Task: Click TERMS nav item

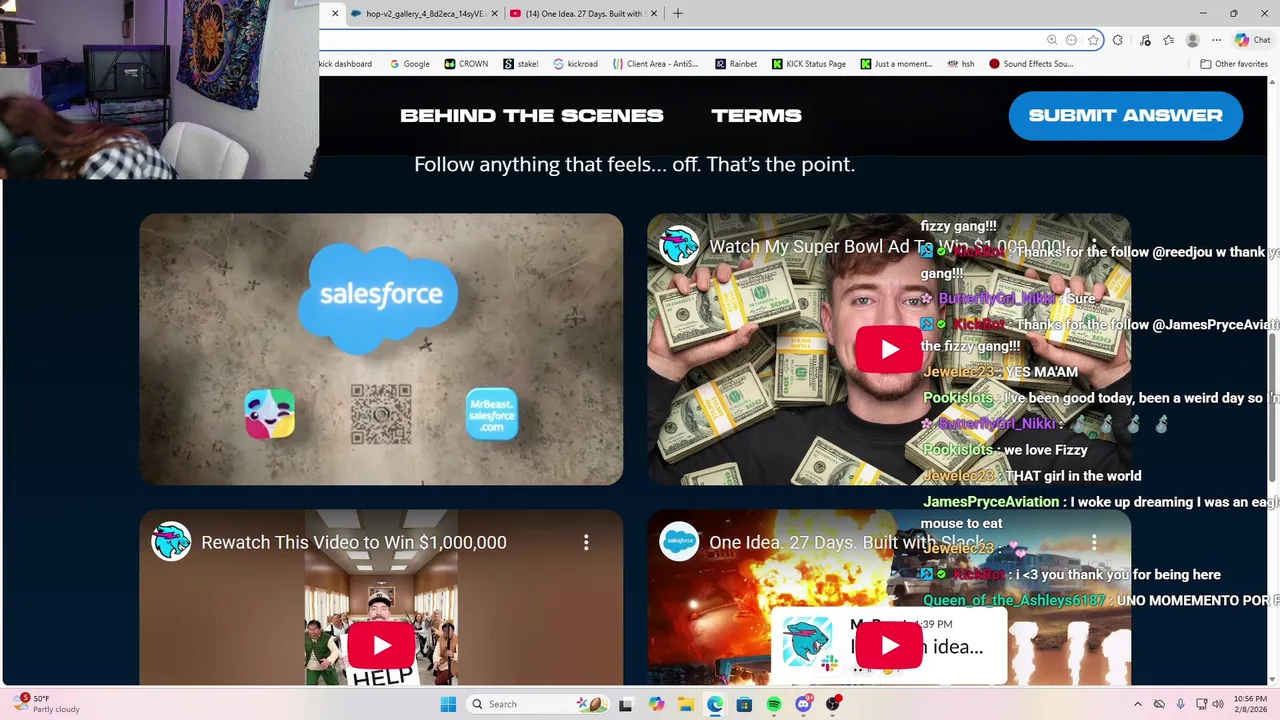Action: coord(756,116)
